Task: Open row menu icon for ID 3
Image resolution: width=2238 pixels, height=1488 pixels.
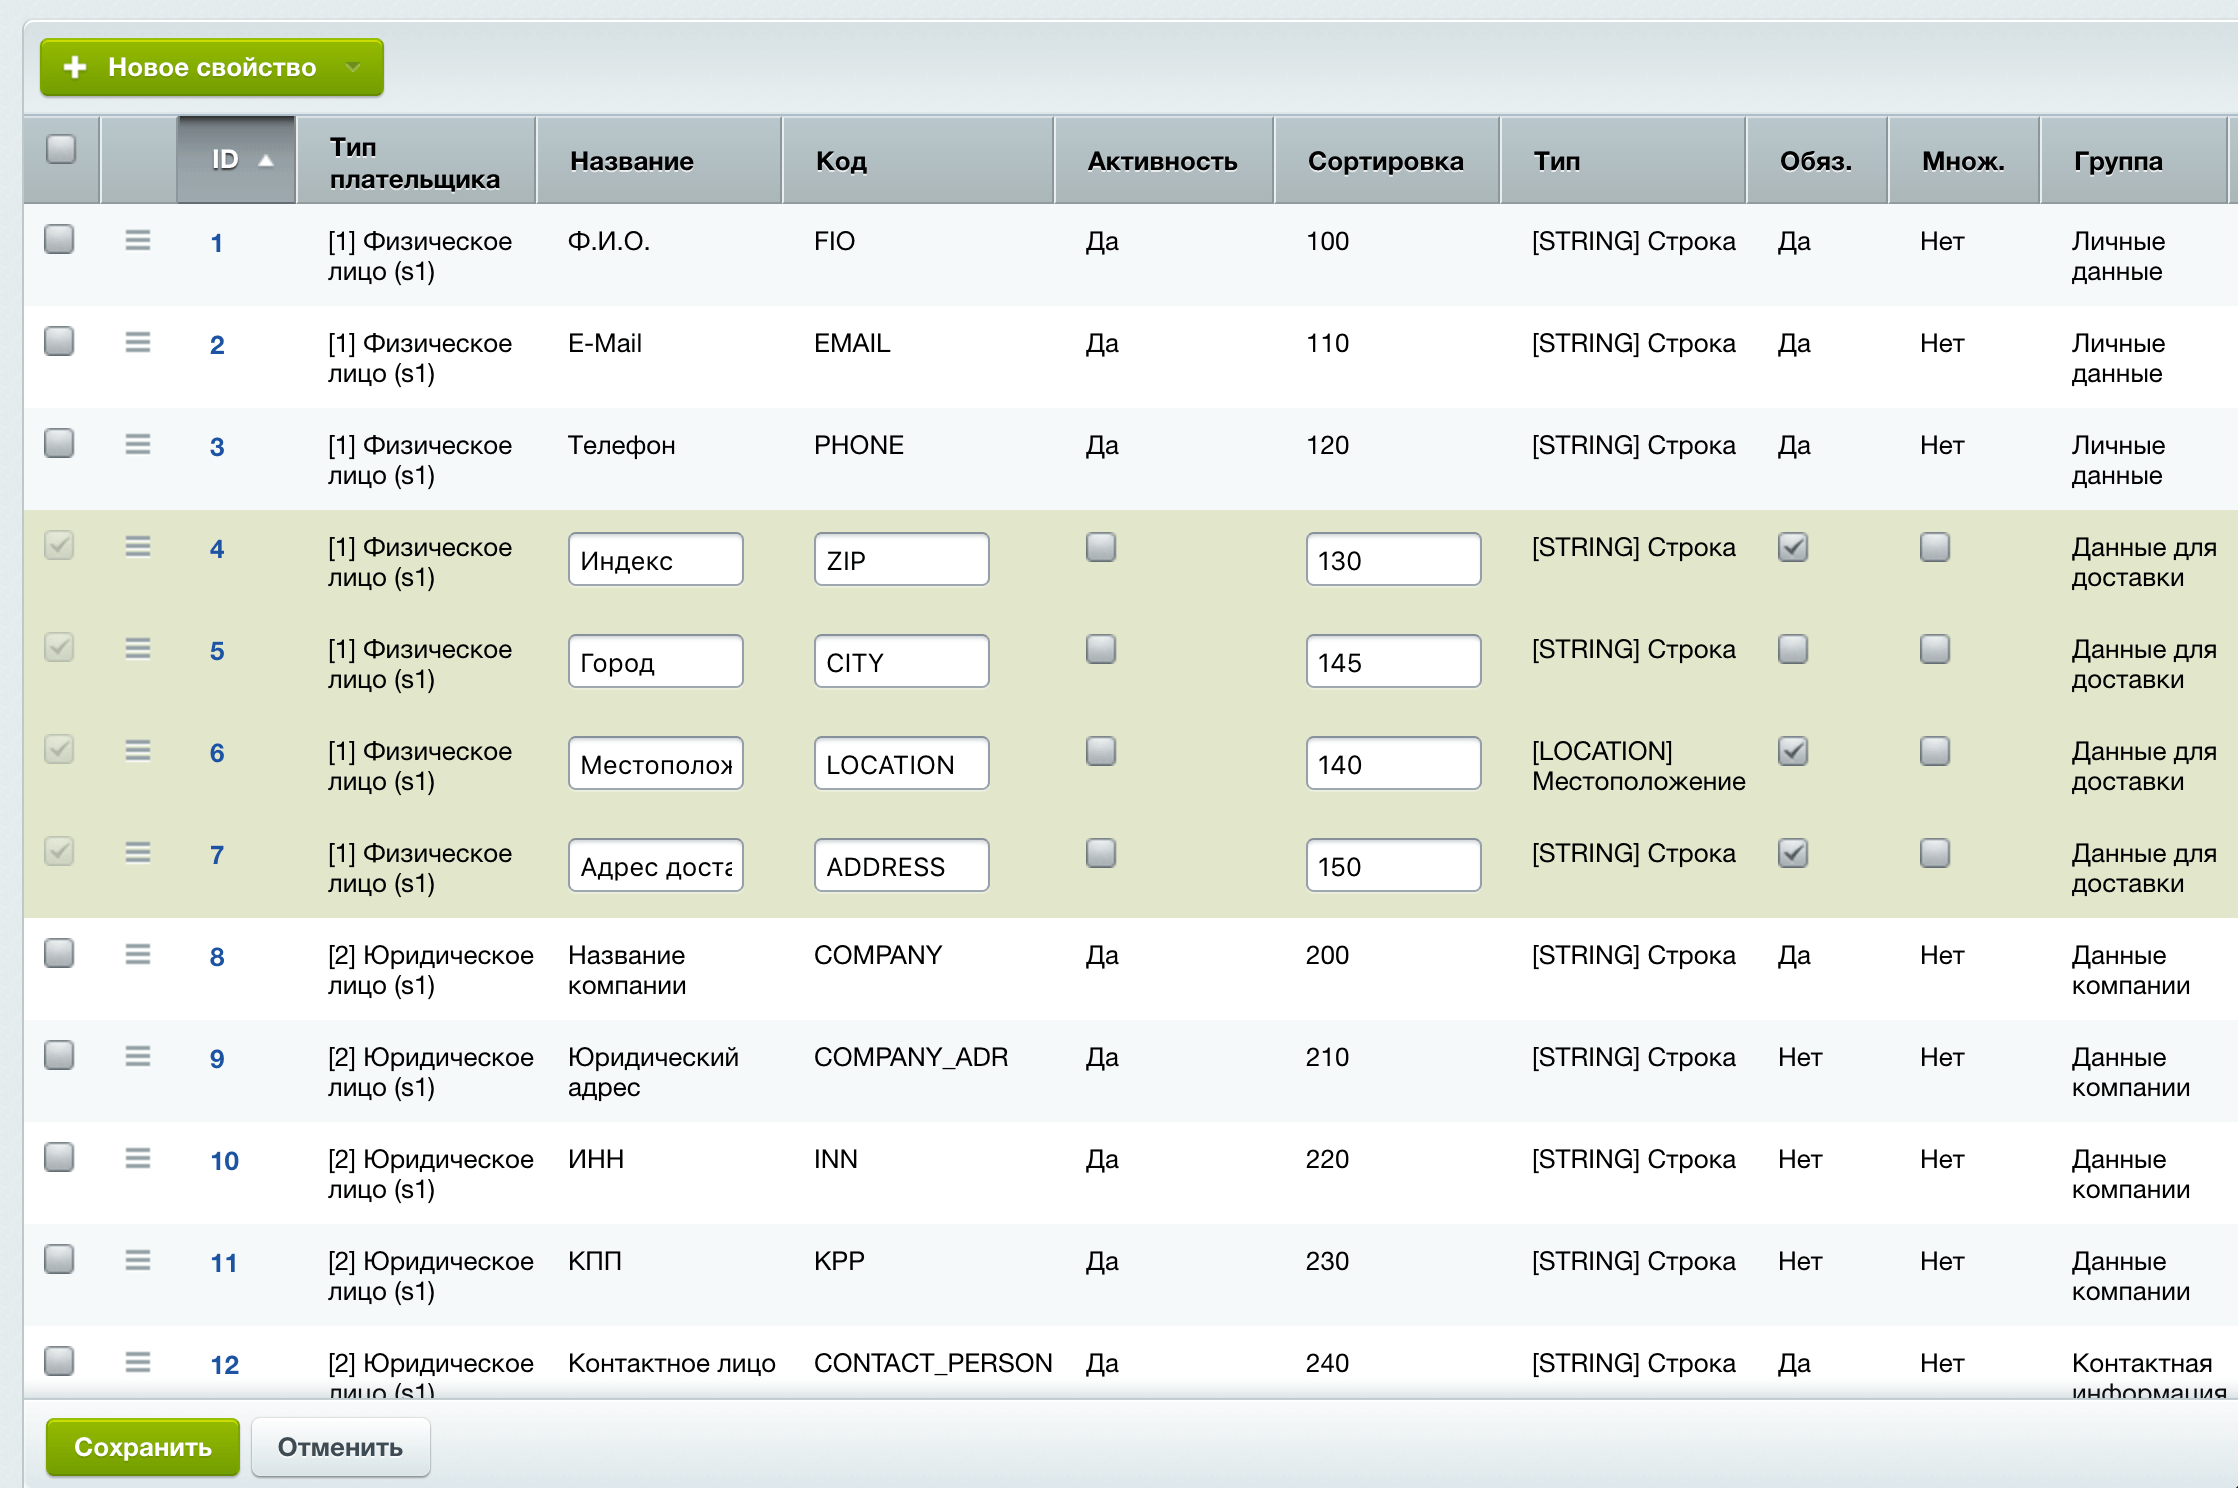Action: (x=138, y=444)
